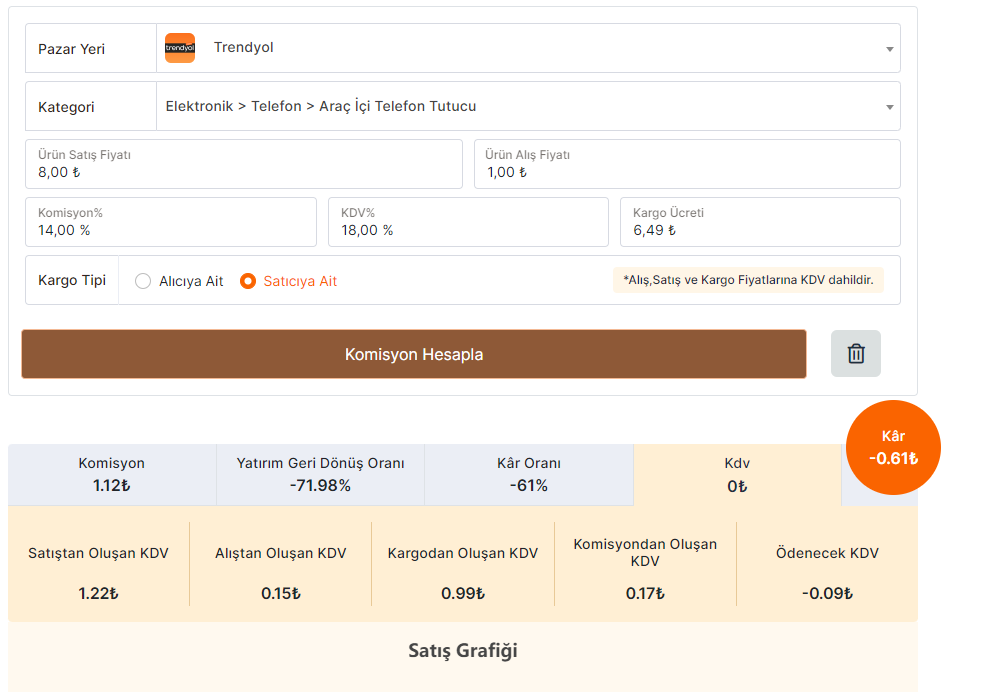Screen dimensions: 990x692
Task: Click the selected category text Araç İçi Telefon Tutucu
Action: click(x=398, y=106)
